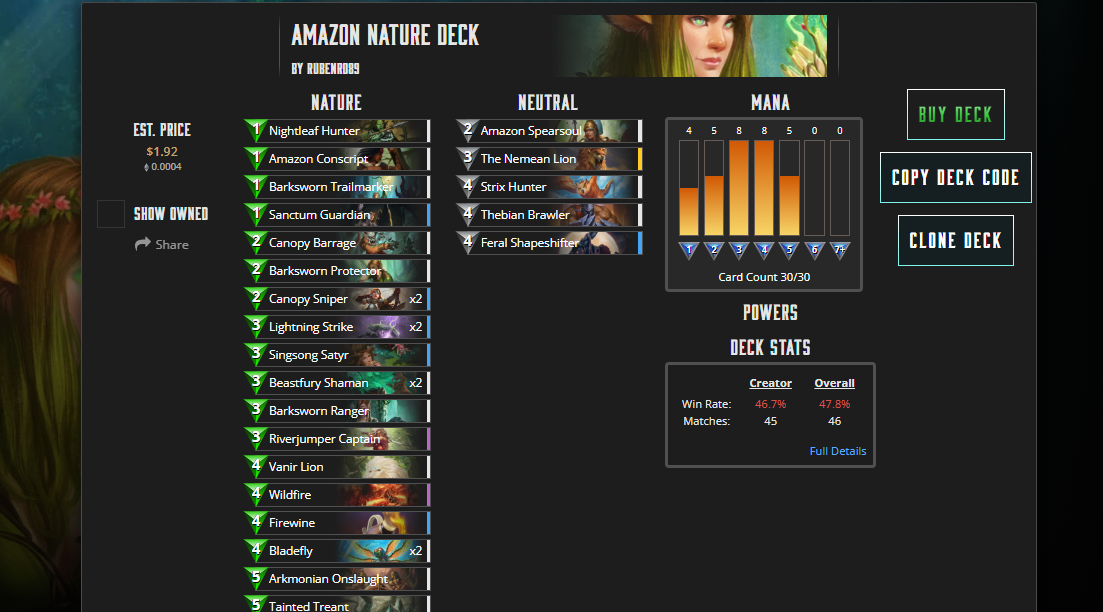Select the mana 5 gem icon
Viewport: 1103px width, 612px height.
789,250
